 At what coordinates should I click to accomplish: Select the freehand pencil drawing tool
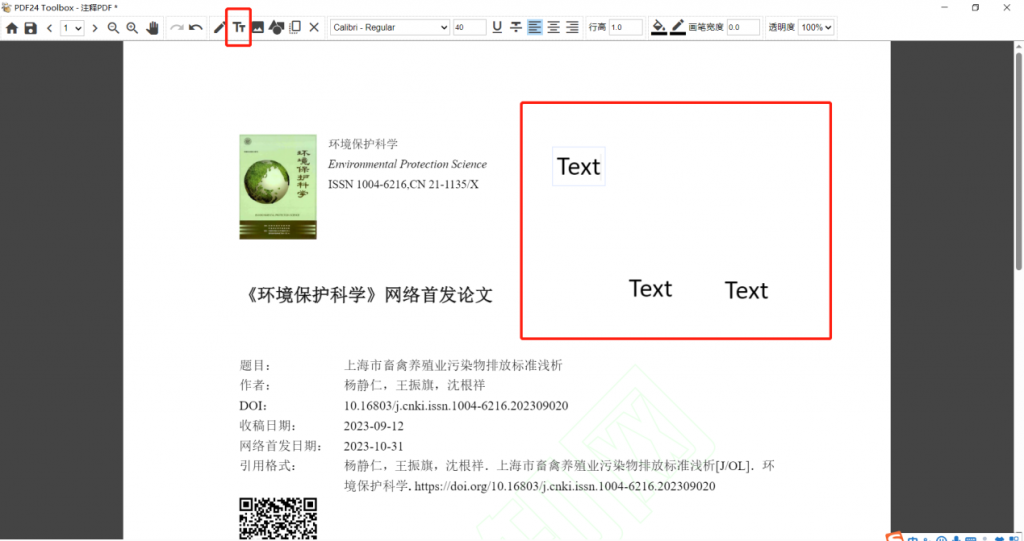coord(220,28)
